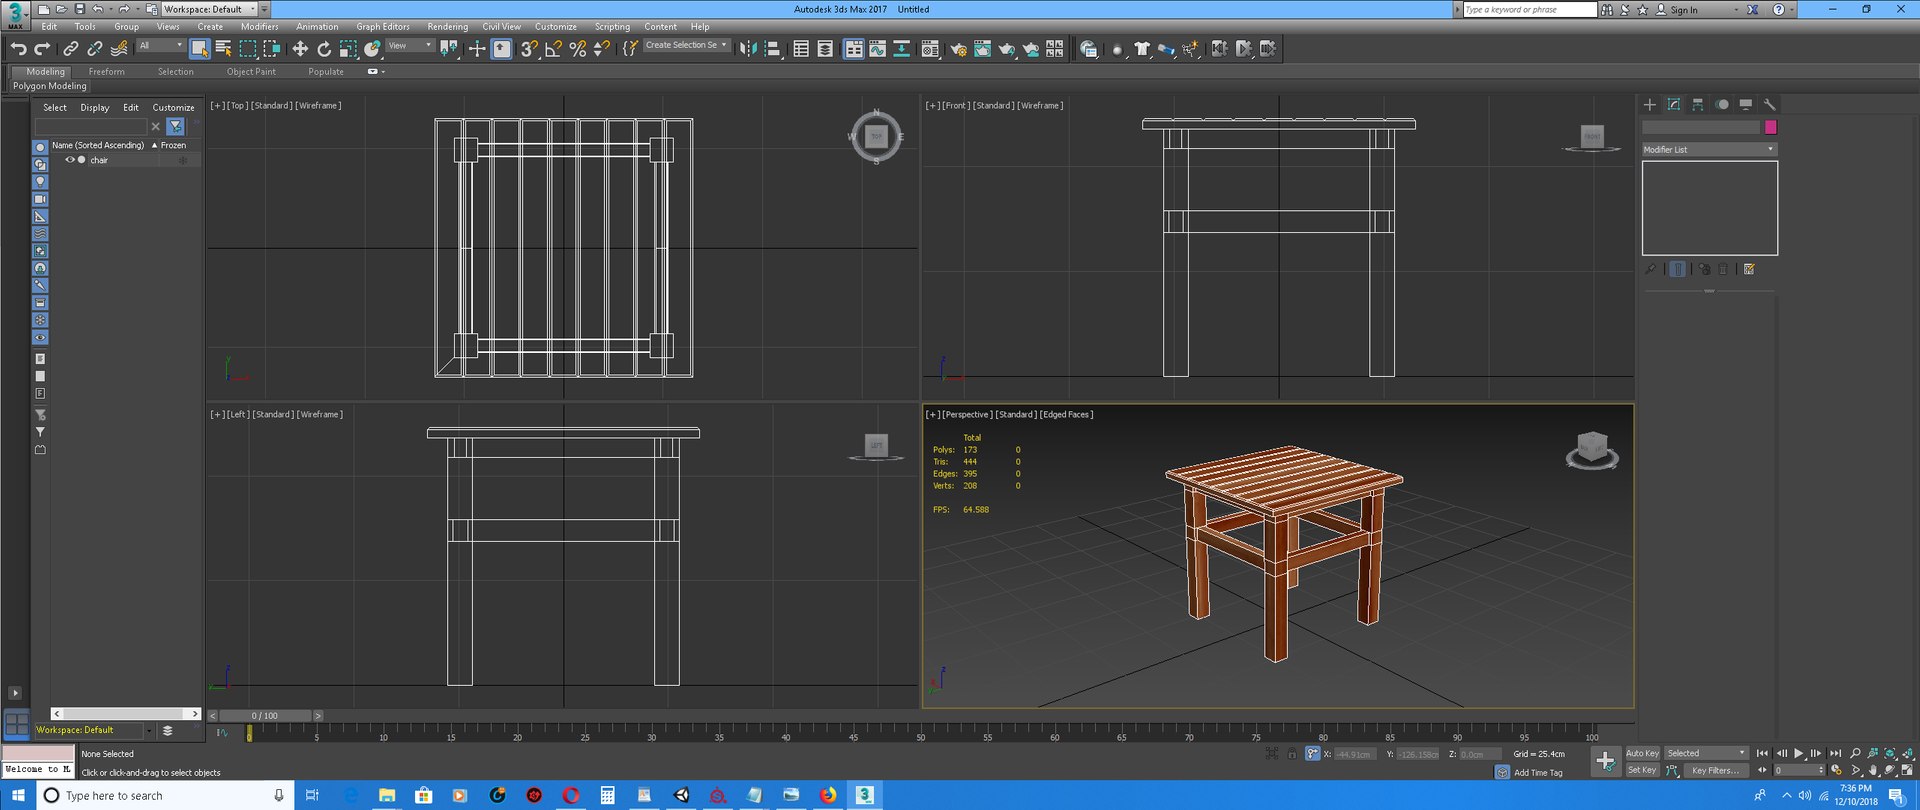Toggle Key Mode in playback controls

click(1762, 770)
